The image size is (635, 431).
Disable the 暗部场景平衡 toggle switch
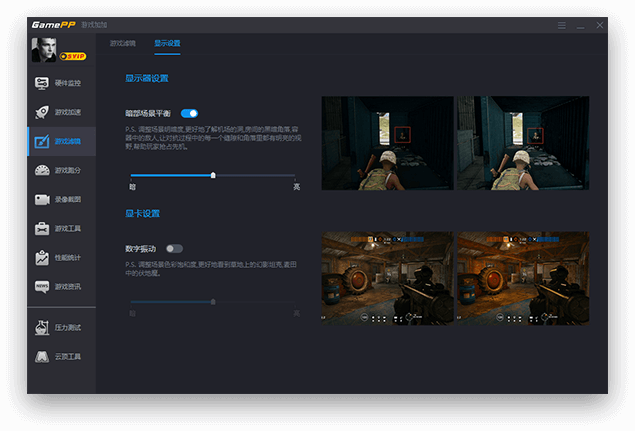click(x=189, y=114)
